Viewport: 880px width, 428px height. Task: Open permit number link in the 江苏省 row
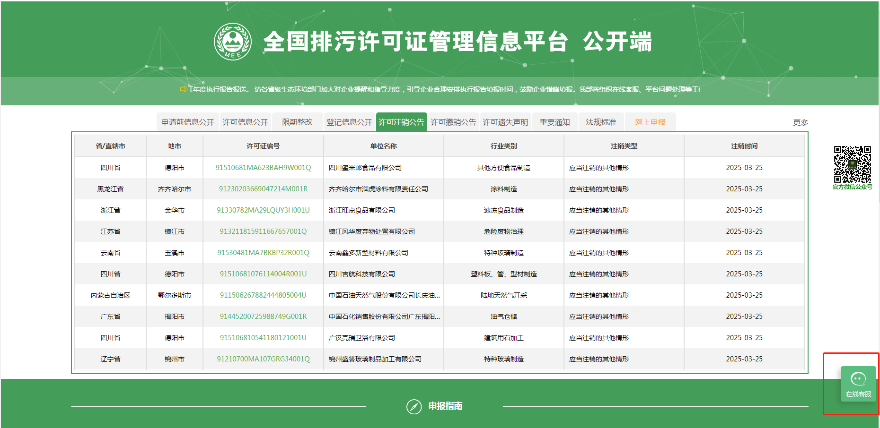pyautogui.click(x=263, y=231)
